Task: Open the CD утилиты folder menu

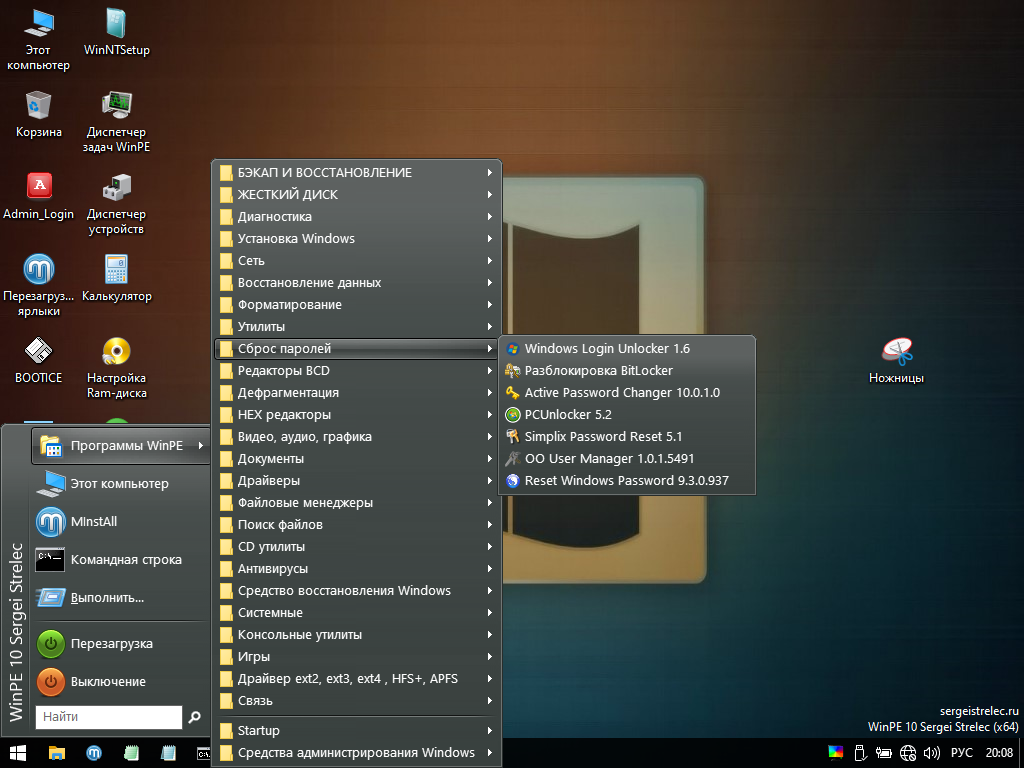Action: click(x=357, y=547)
